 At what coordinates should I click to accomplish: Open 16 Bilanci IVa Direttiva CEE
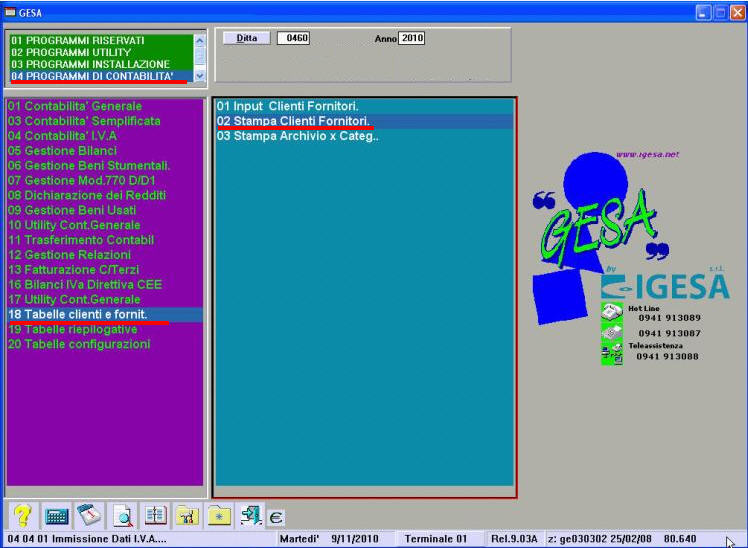point(105,285)
